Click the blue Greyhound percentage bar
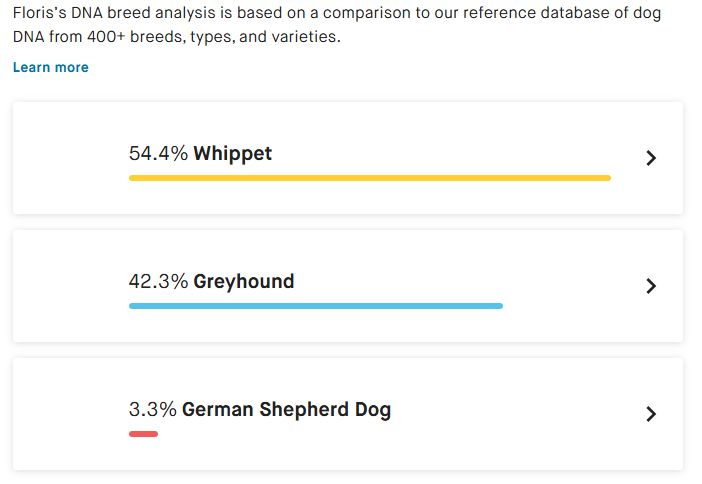This screenshot has height=484, width=702. click(x=316, y=306)
